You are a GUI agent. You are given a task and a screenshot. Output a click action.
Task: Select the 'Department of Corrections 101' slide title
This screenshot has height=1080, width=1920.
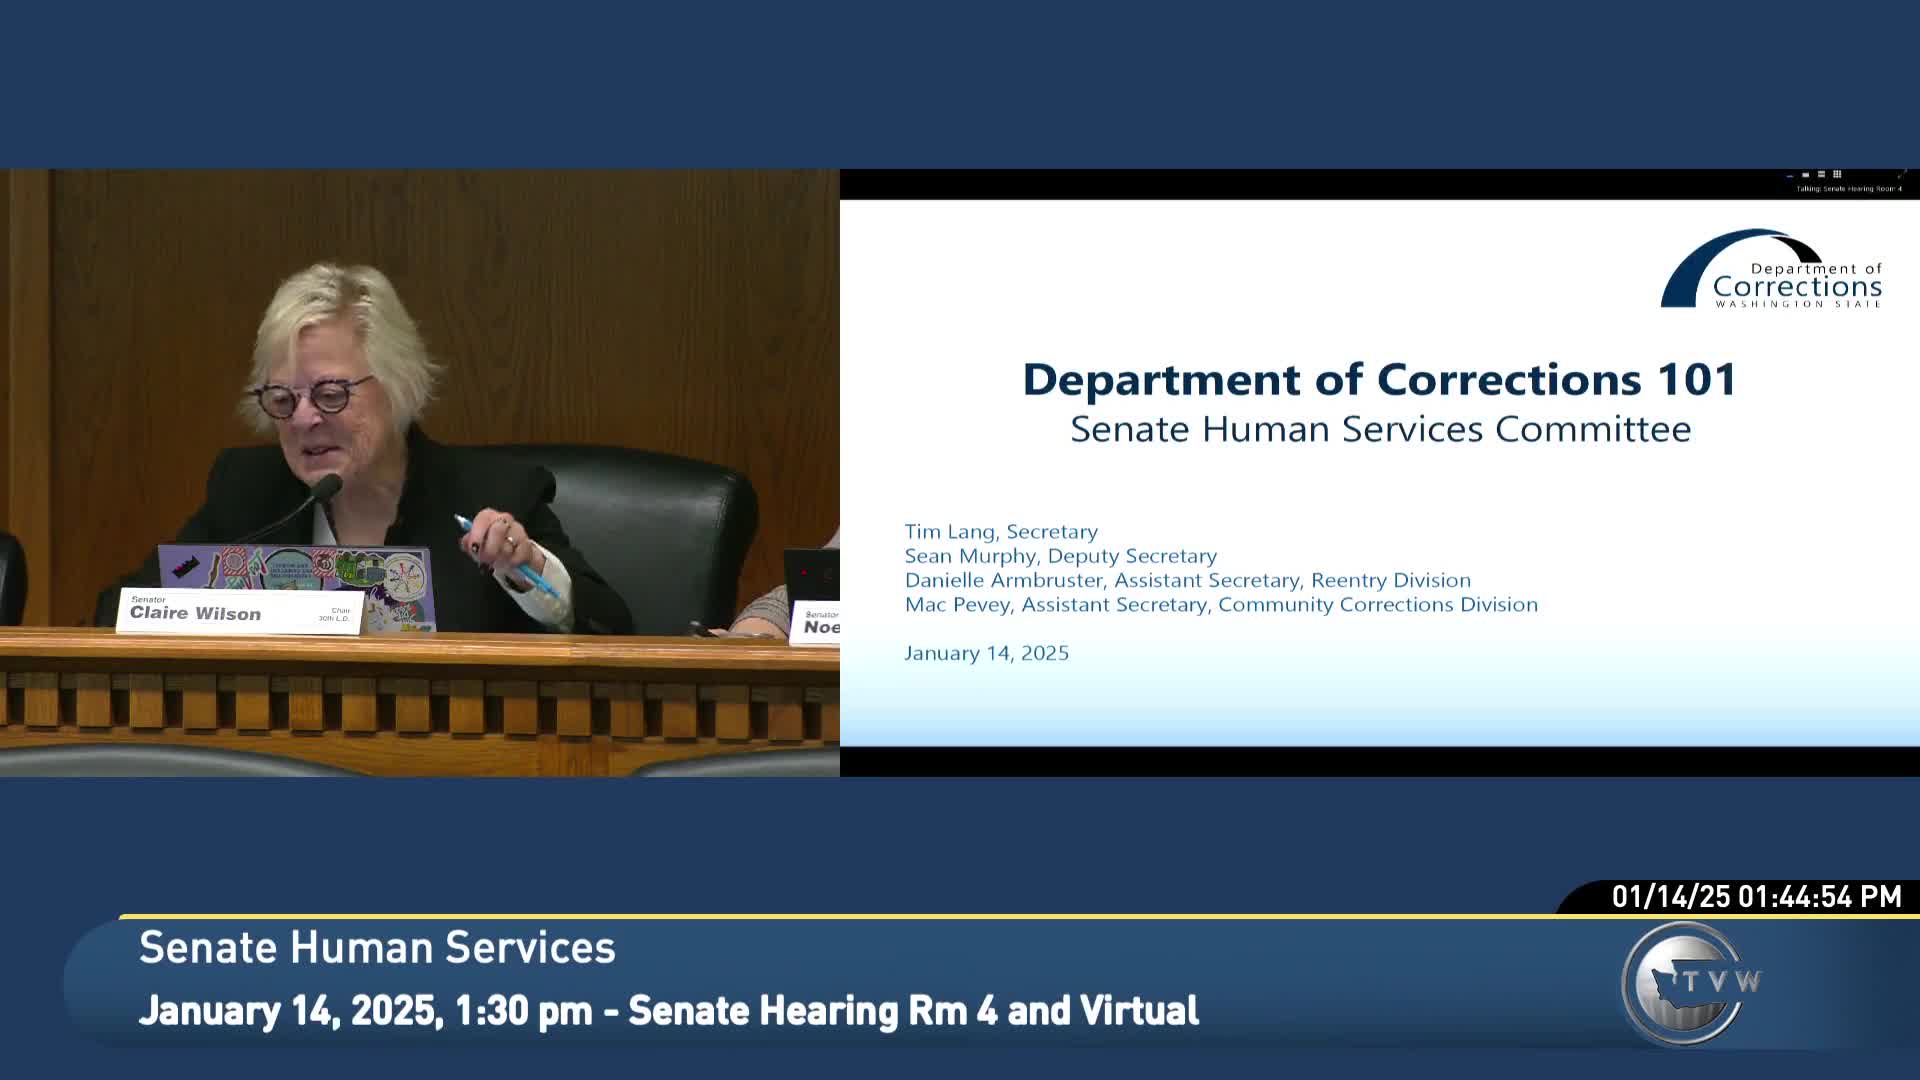coord(1379,380)
